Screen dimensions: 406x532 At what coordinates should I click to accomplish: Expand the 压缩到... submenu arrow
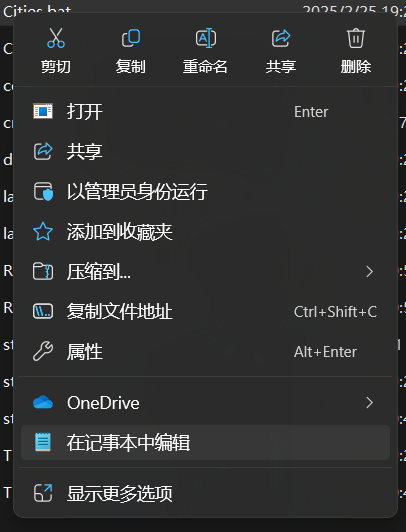[370, 271]
